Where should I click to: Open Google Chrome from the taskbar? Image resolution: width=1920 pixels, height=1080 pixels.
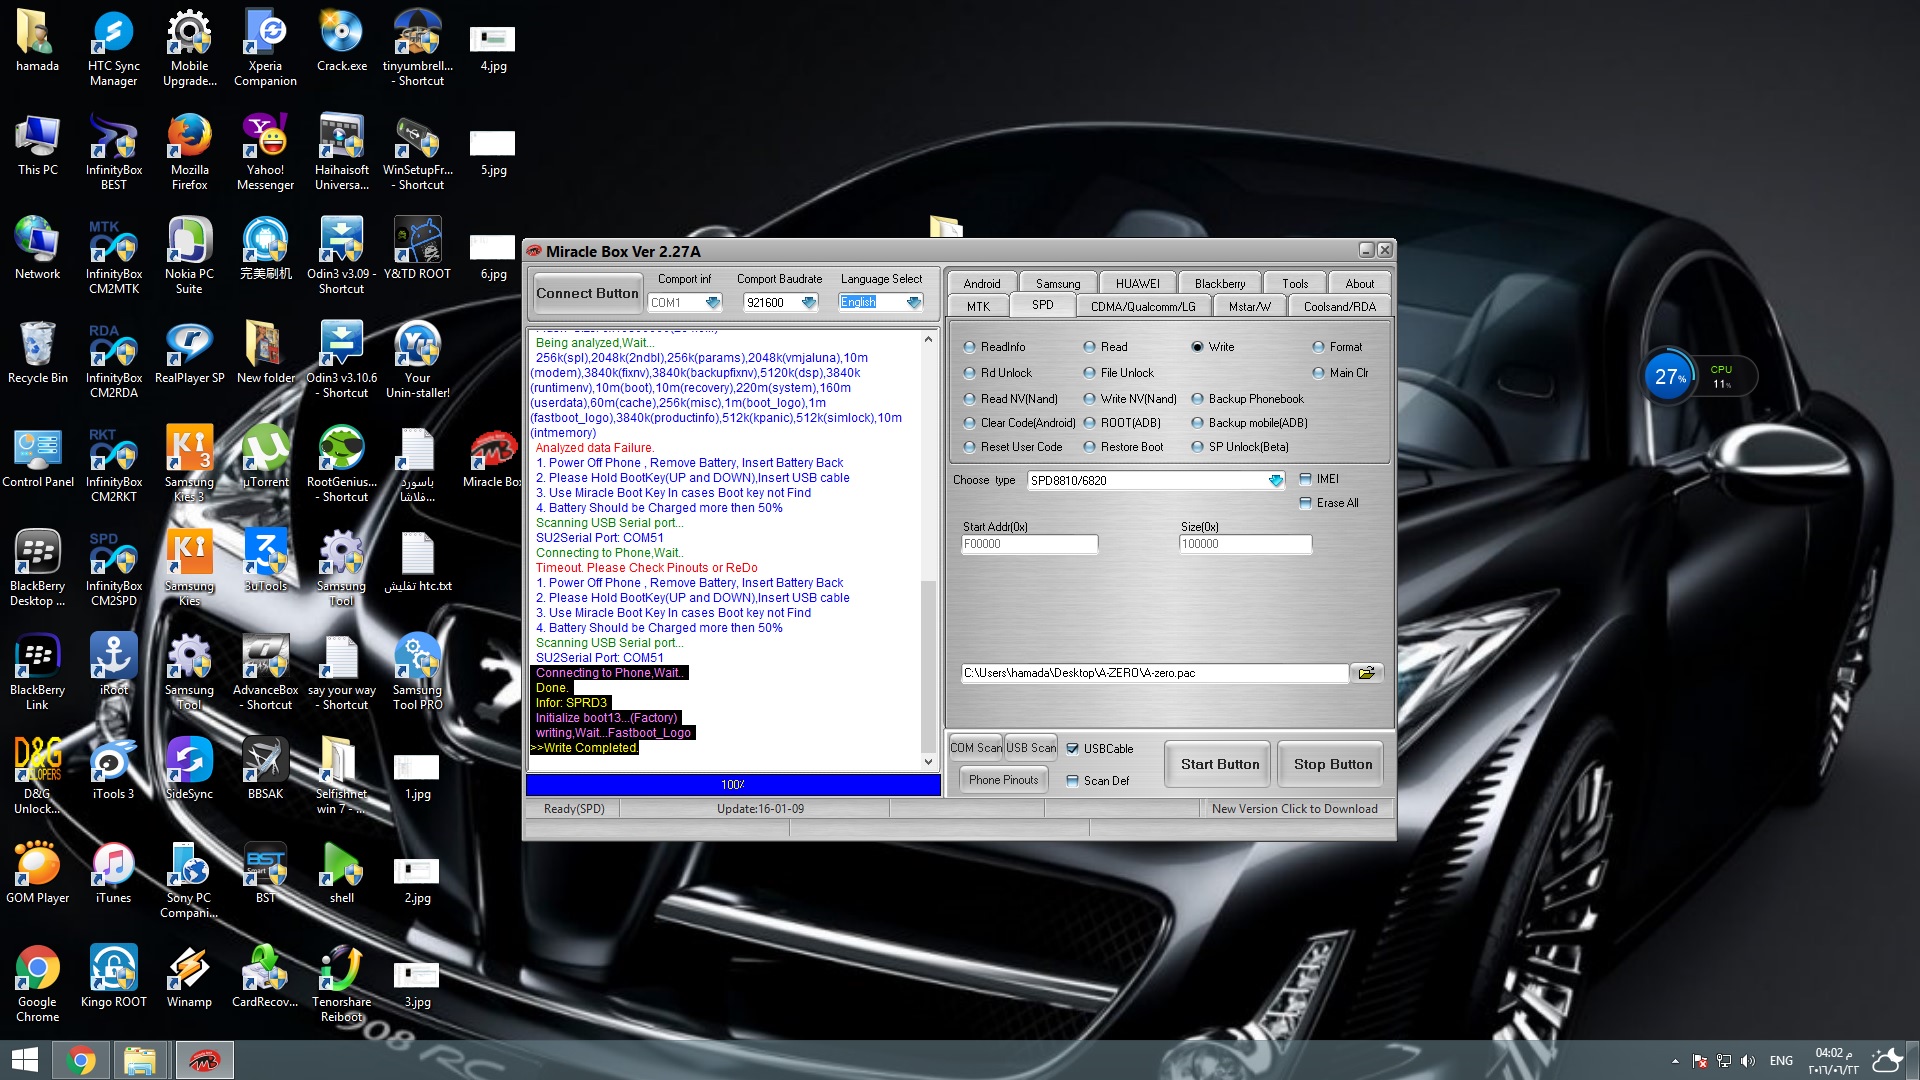point(81,1060)
